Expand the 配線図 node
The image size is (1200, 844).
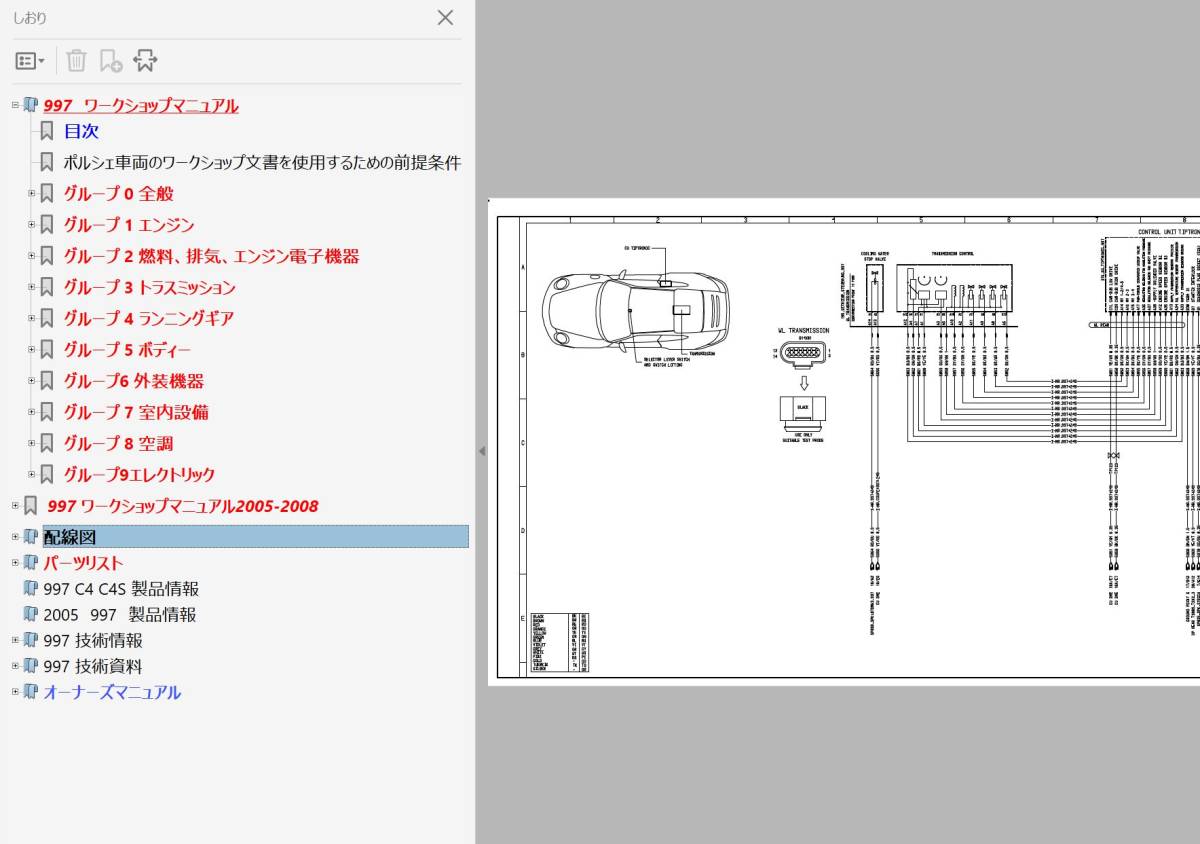15,537
